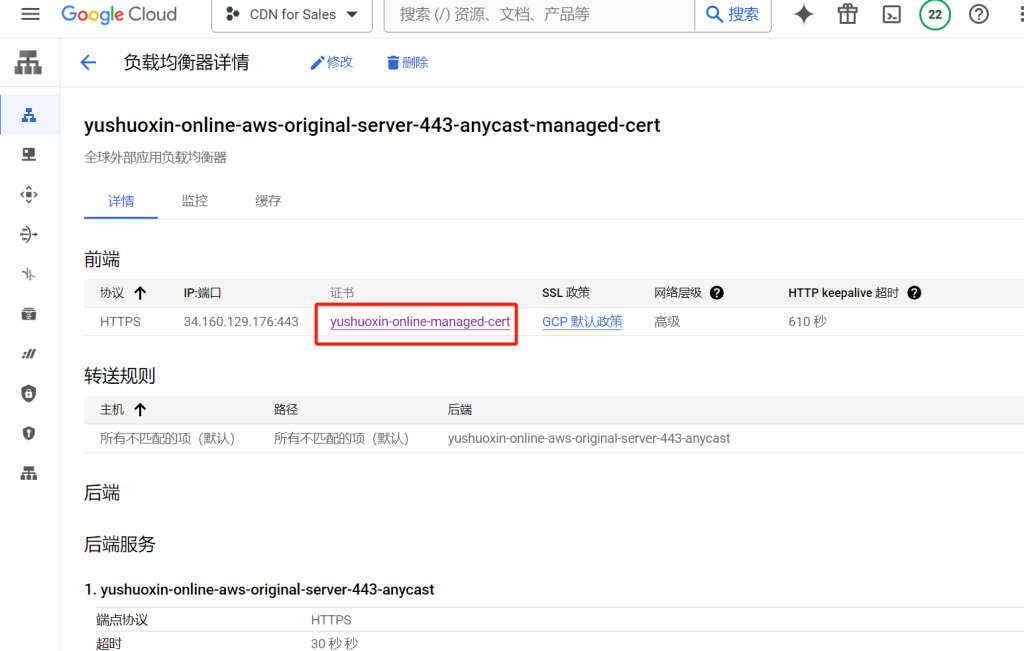This screenshot has width=1024, height=651.
Task: Sort frontend table by 协议 column arrow
Action: point(140,293)
